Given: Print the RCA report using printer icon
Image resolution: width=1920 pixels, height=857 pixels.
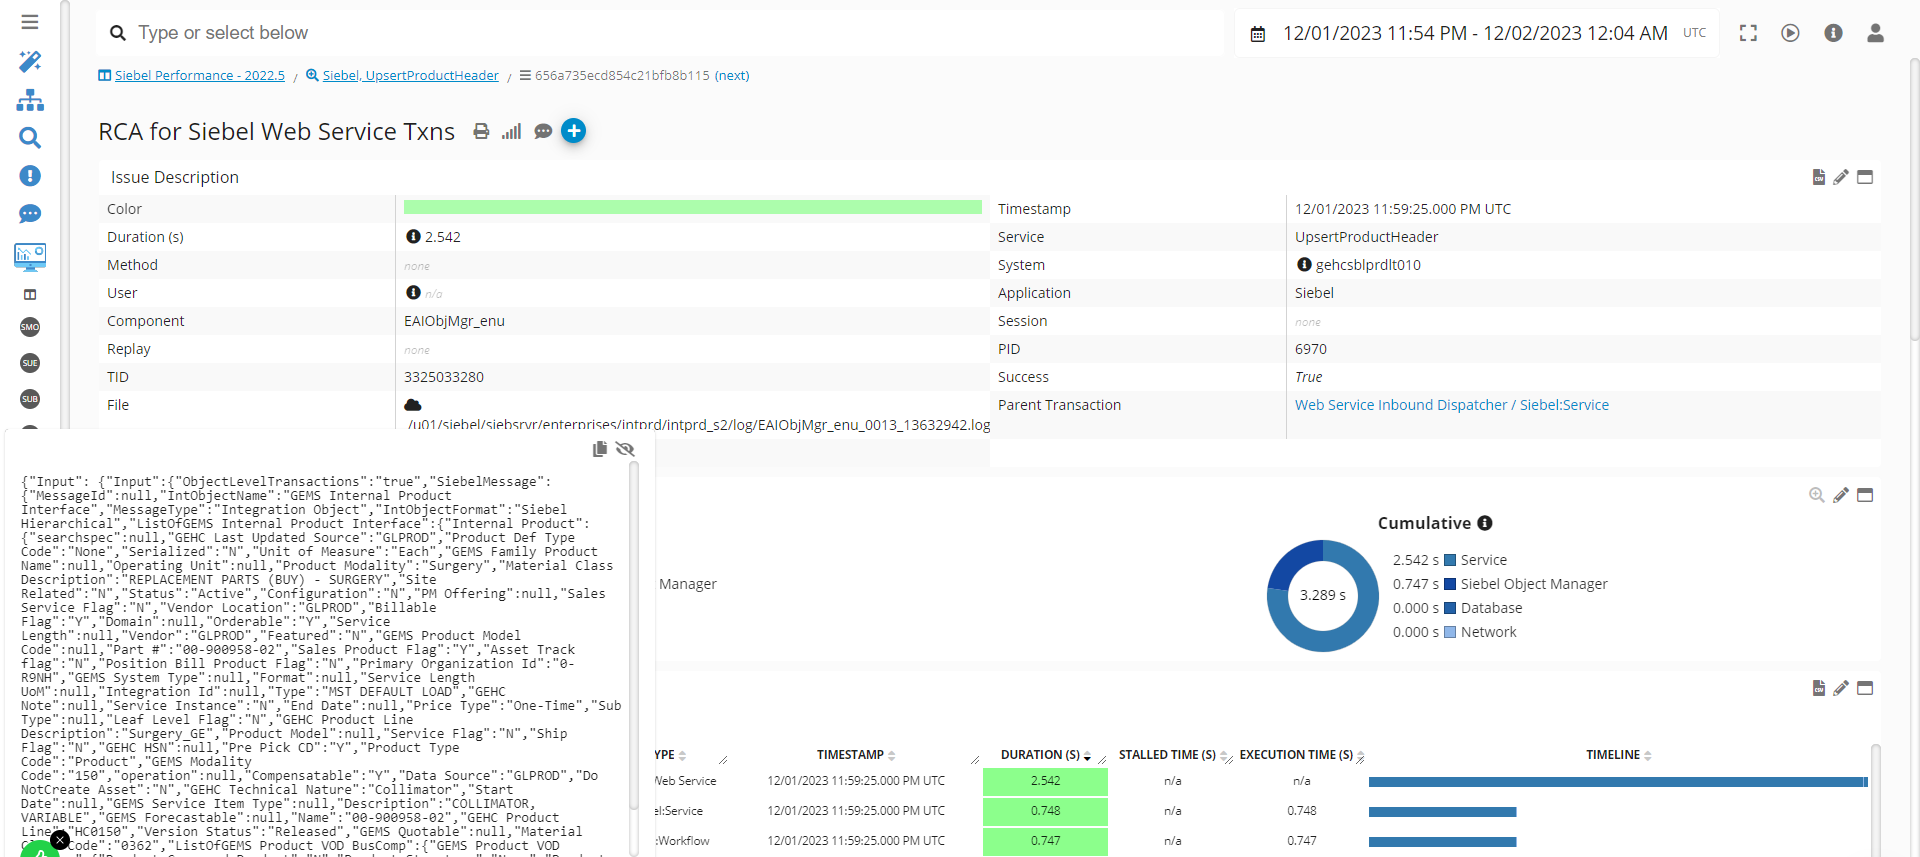Looking at the screenshot, I should [x=481, y=132].
